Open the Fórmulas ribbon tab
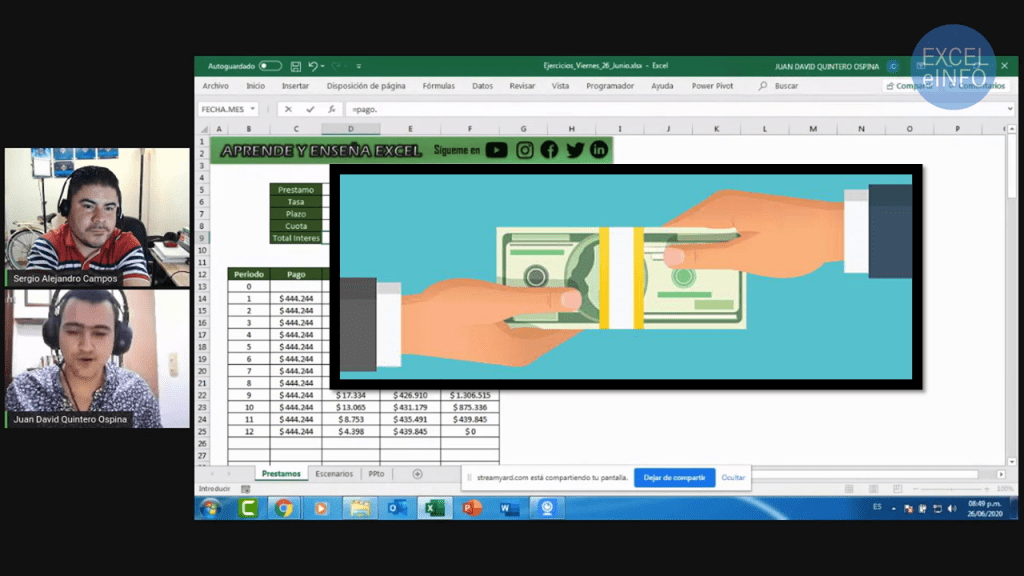 tap(438, 86)
